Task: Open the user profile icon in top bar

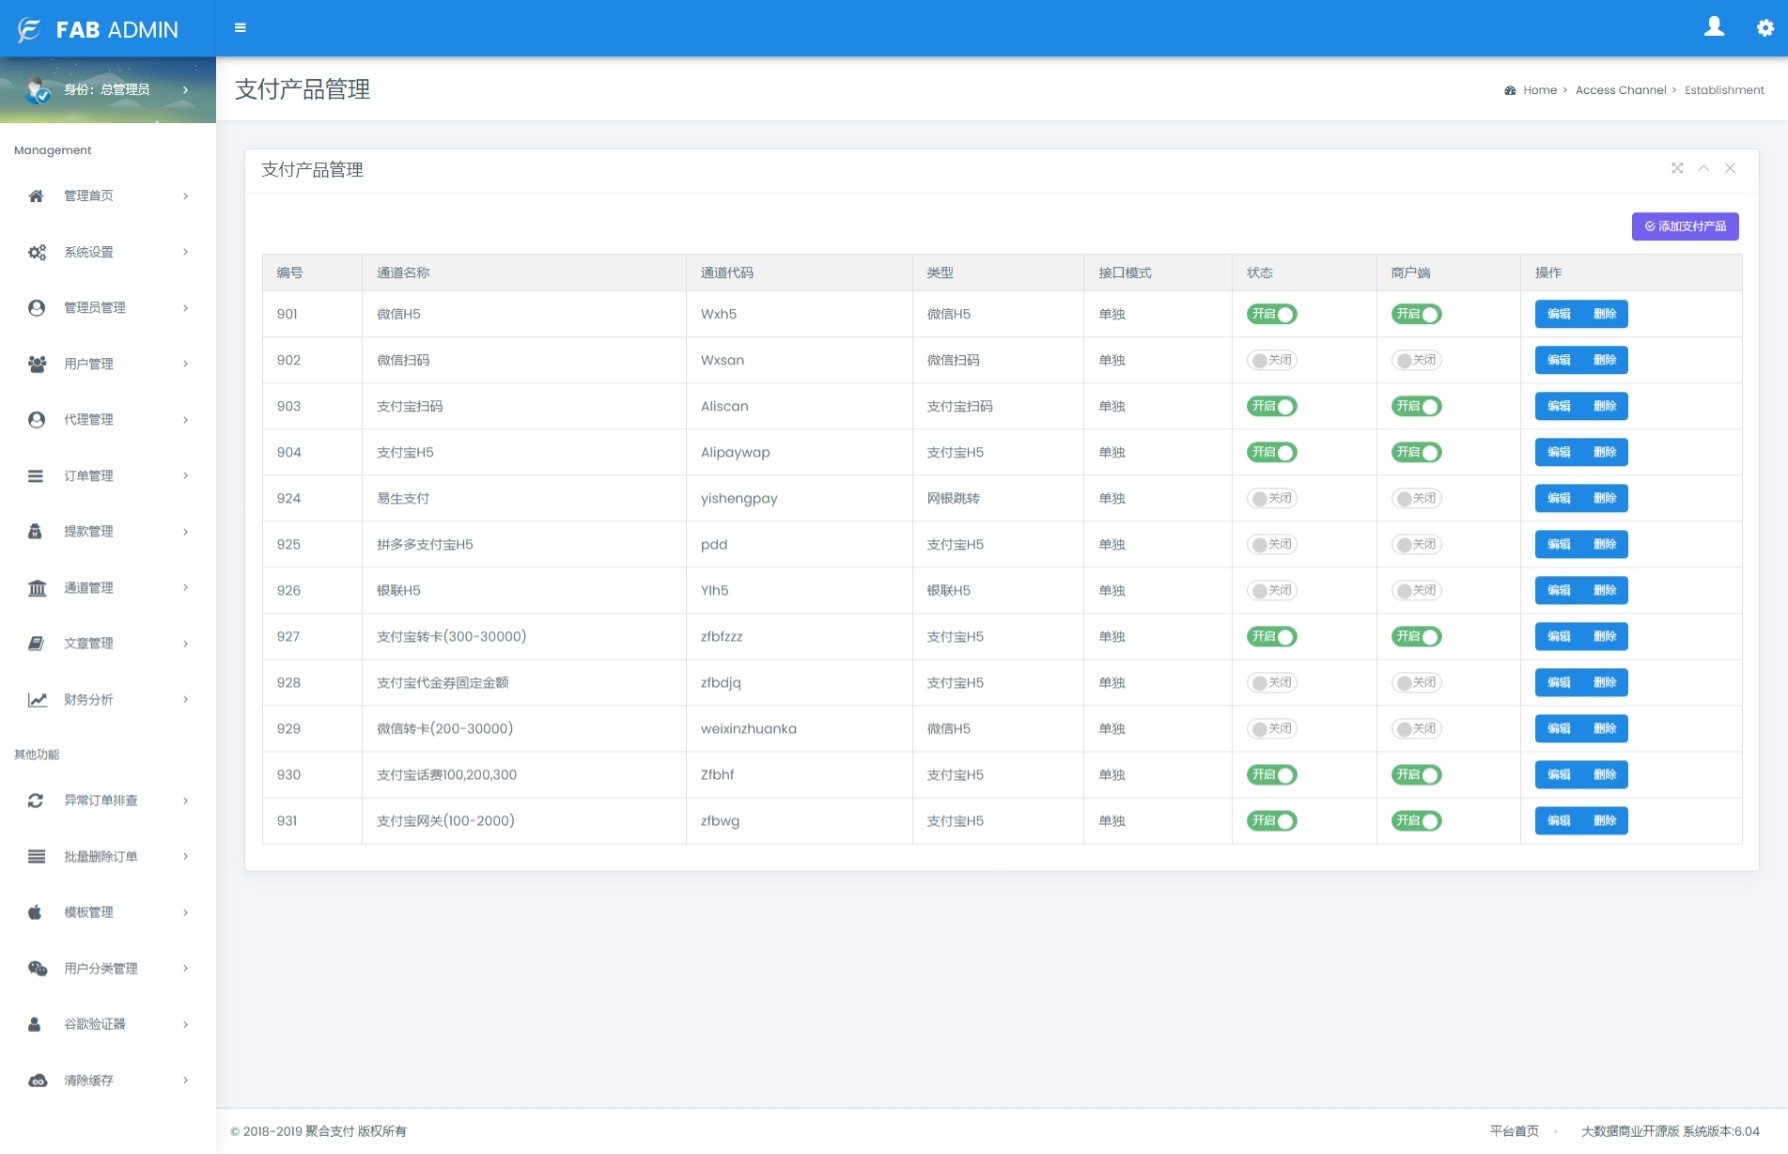Action: pos(1714,27)
